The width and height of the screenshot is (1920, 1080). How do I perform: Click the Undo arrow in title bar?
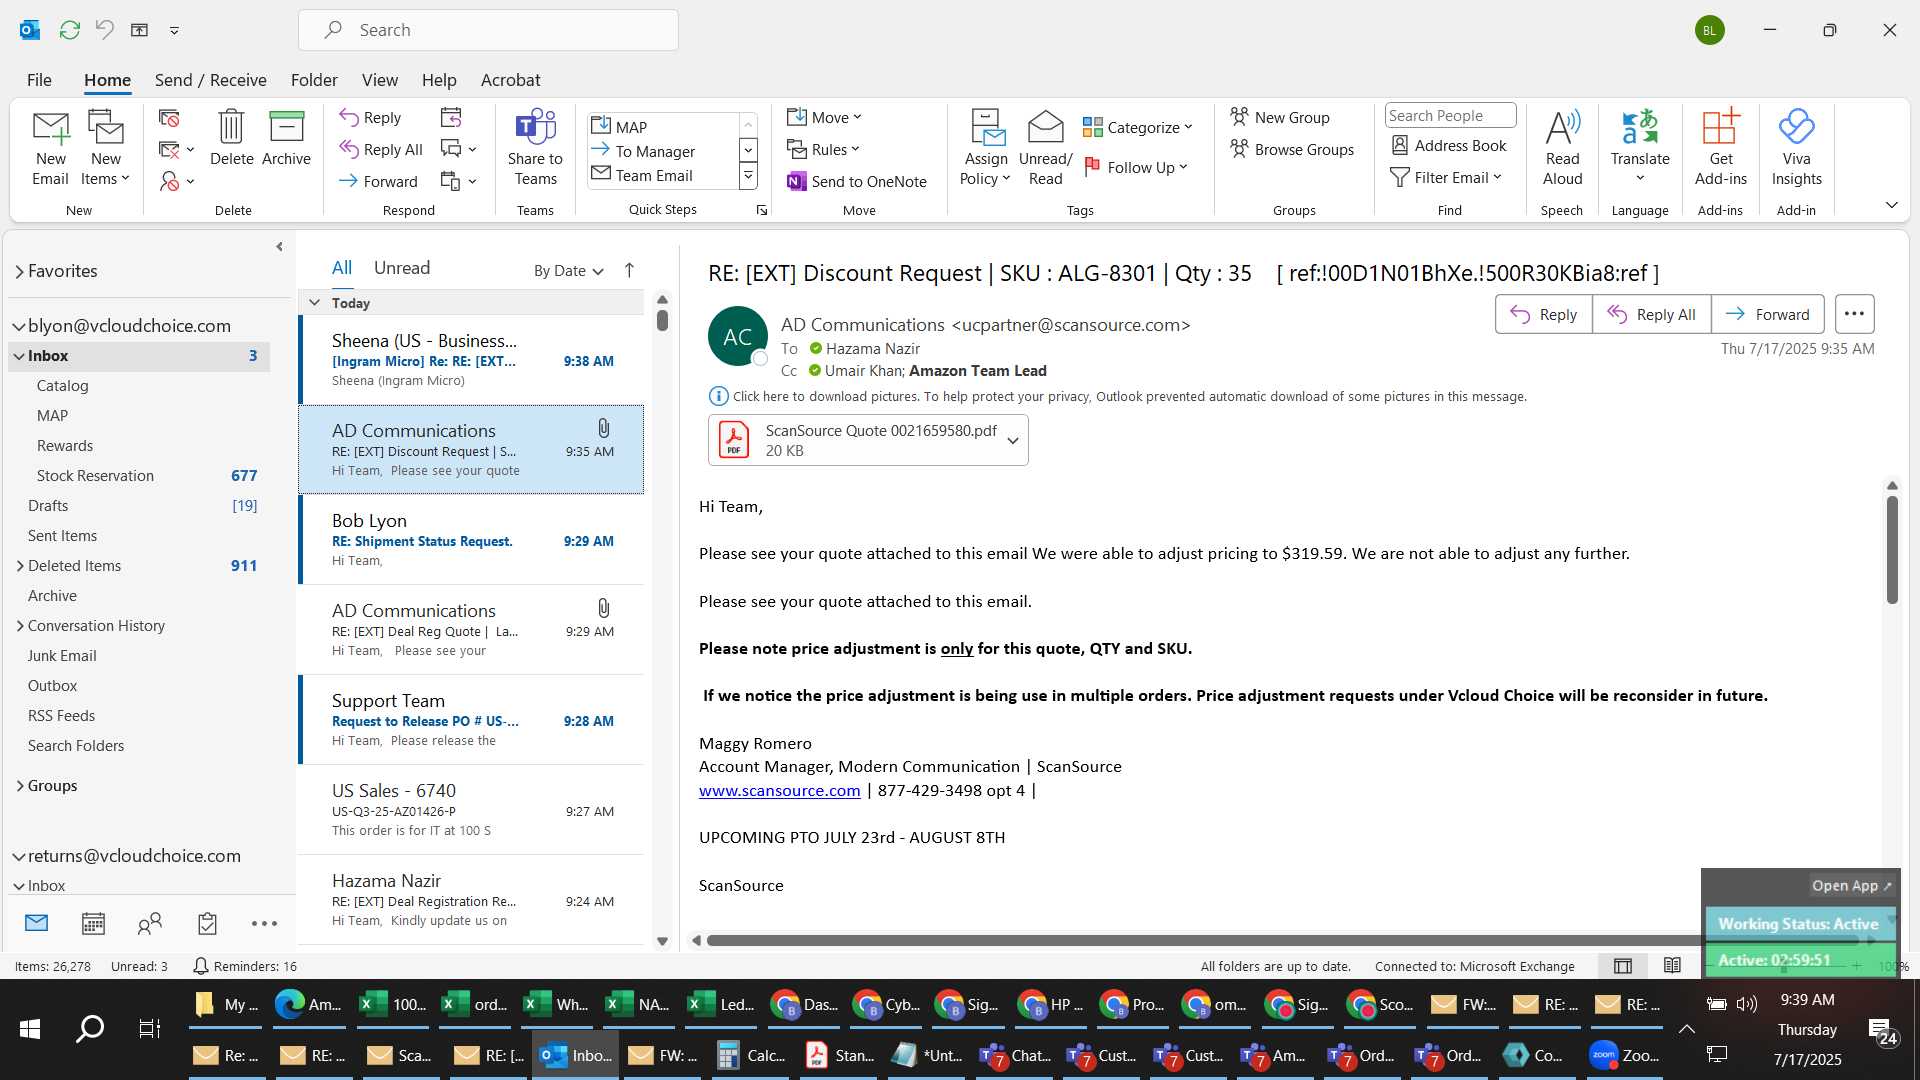(x=105, y=30)
